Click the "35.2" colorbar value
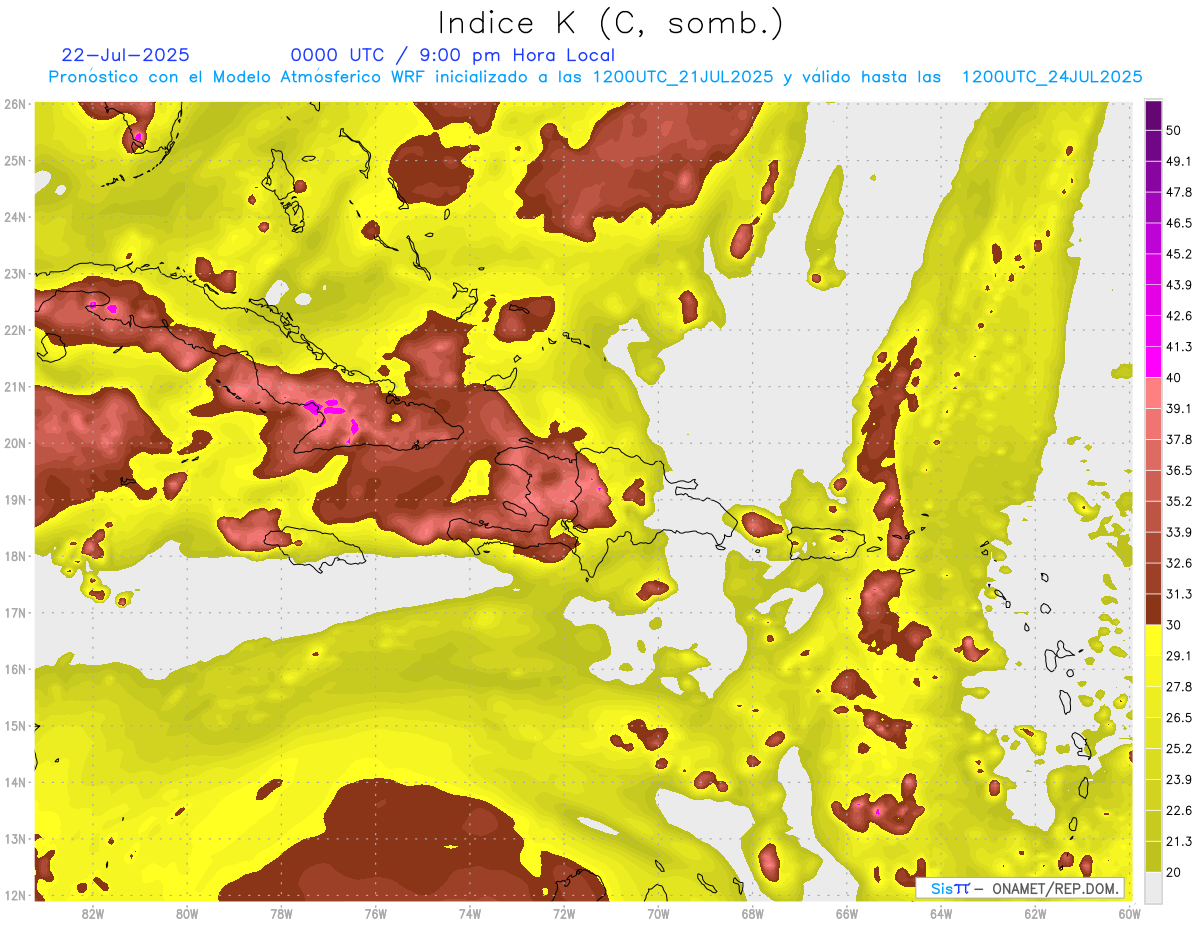Screen dimensions: 1200x927 1179,502
